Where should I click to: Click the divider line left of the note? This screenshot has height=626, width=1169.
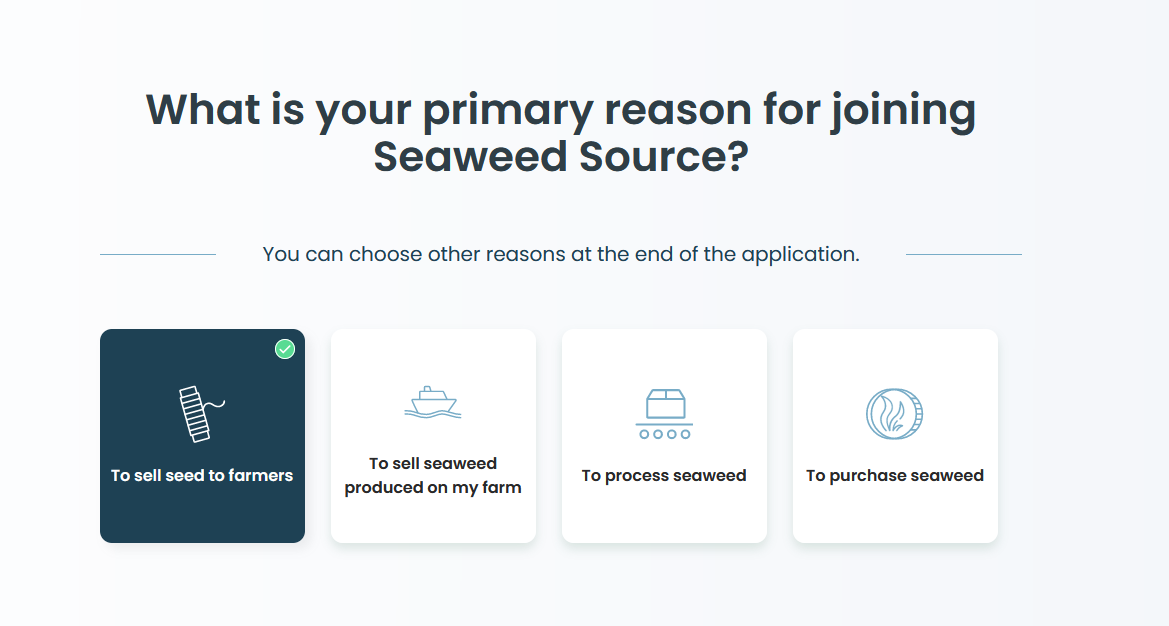pos(158,254)
